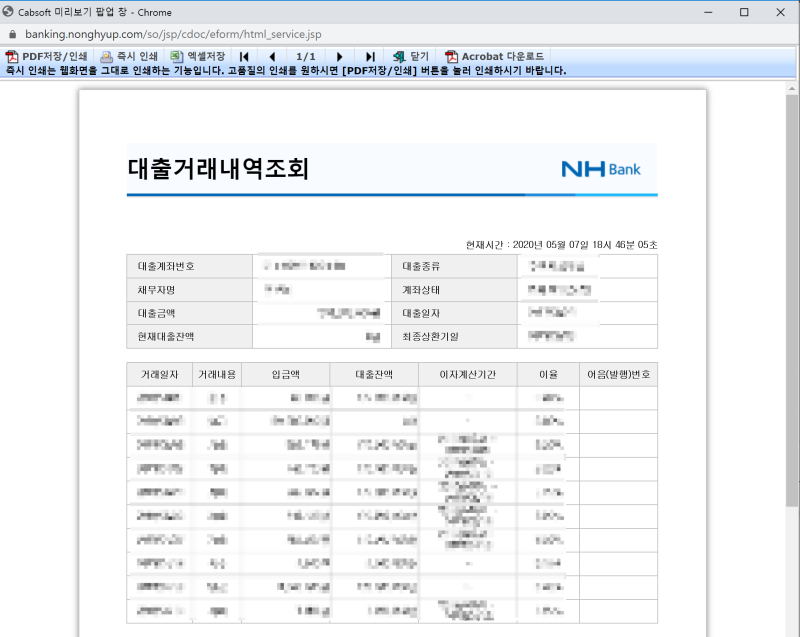
Task: Click the 대출종류 label
Action: click(421, 266)
